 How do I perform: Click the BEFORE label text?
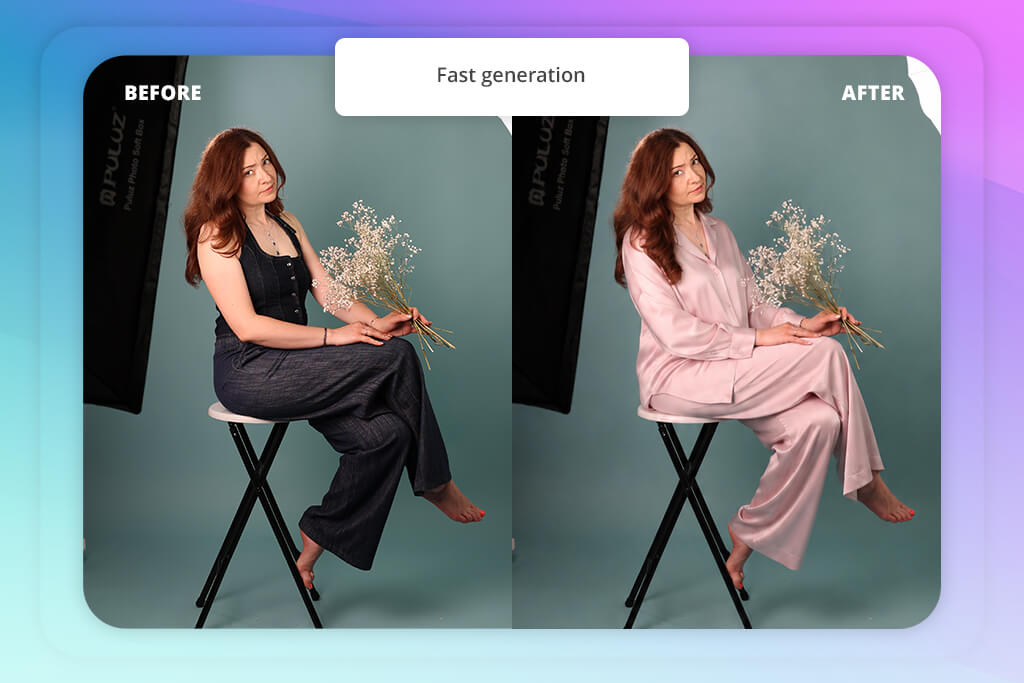pyautogui.click(x=163, y=93)
